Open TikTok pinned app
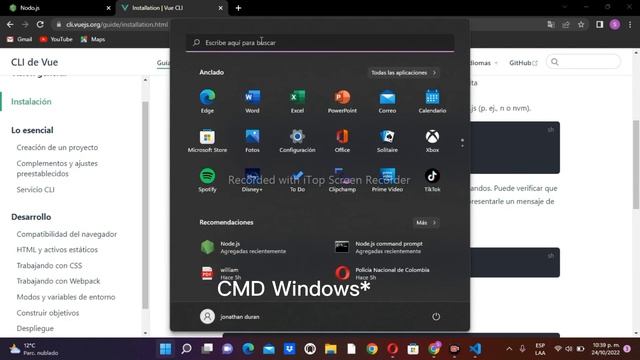The width and height of the screenshot is (640, 360). [432, 180]
